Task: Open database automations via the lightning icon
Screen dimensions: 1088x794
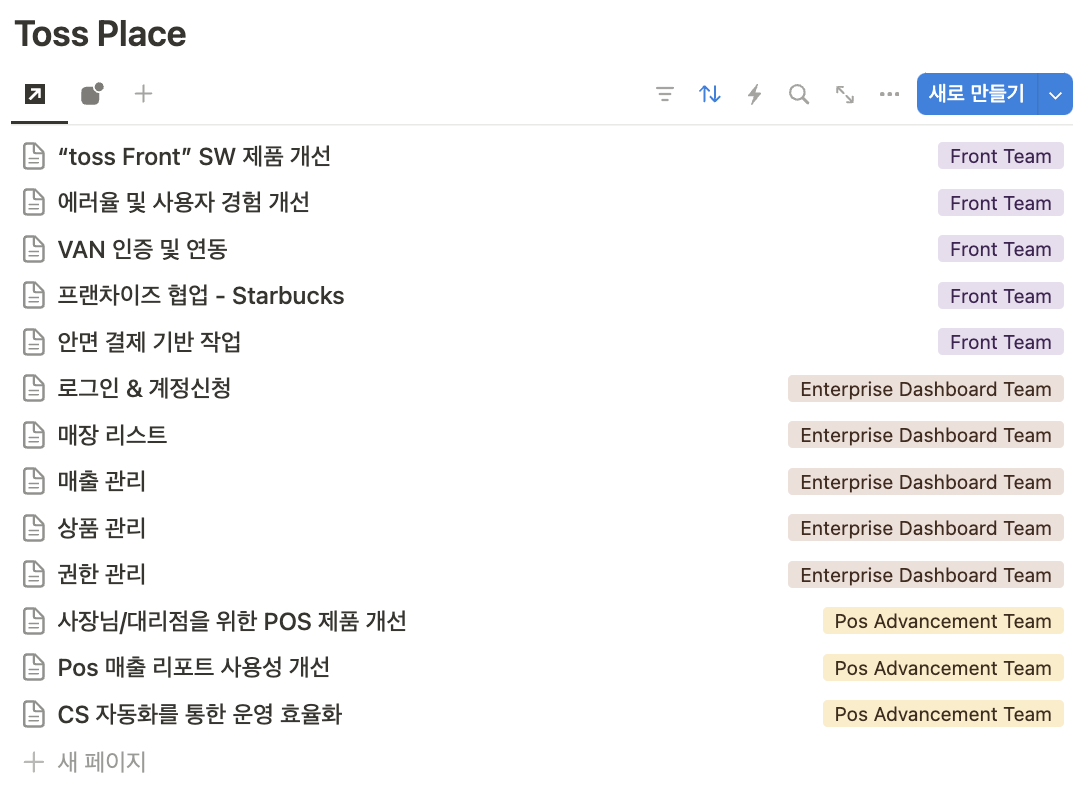Action: (x=754, y=93)
